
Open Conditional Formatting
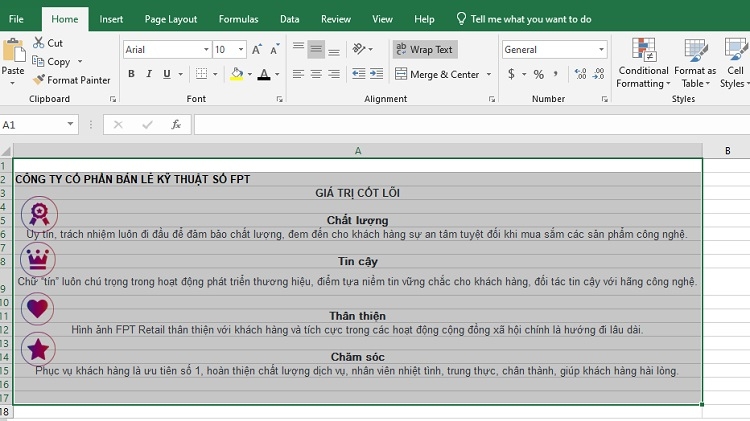click(643, 63)
